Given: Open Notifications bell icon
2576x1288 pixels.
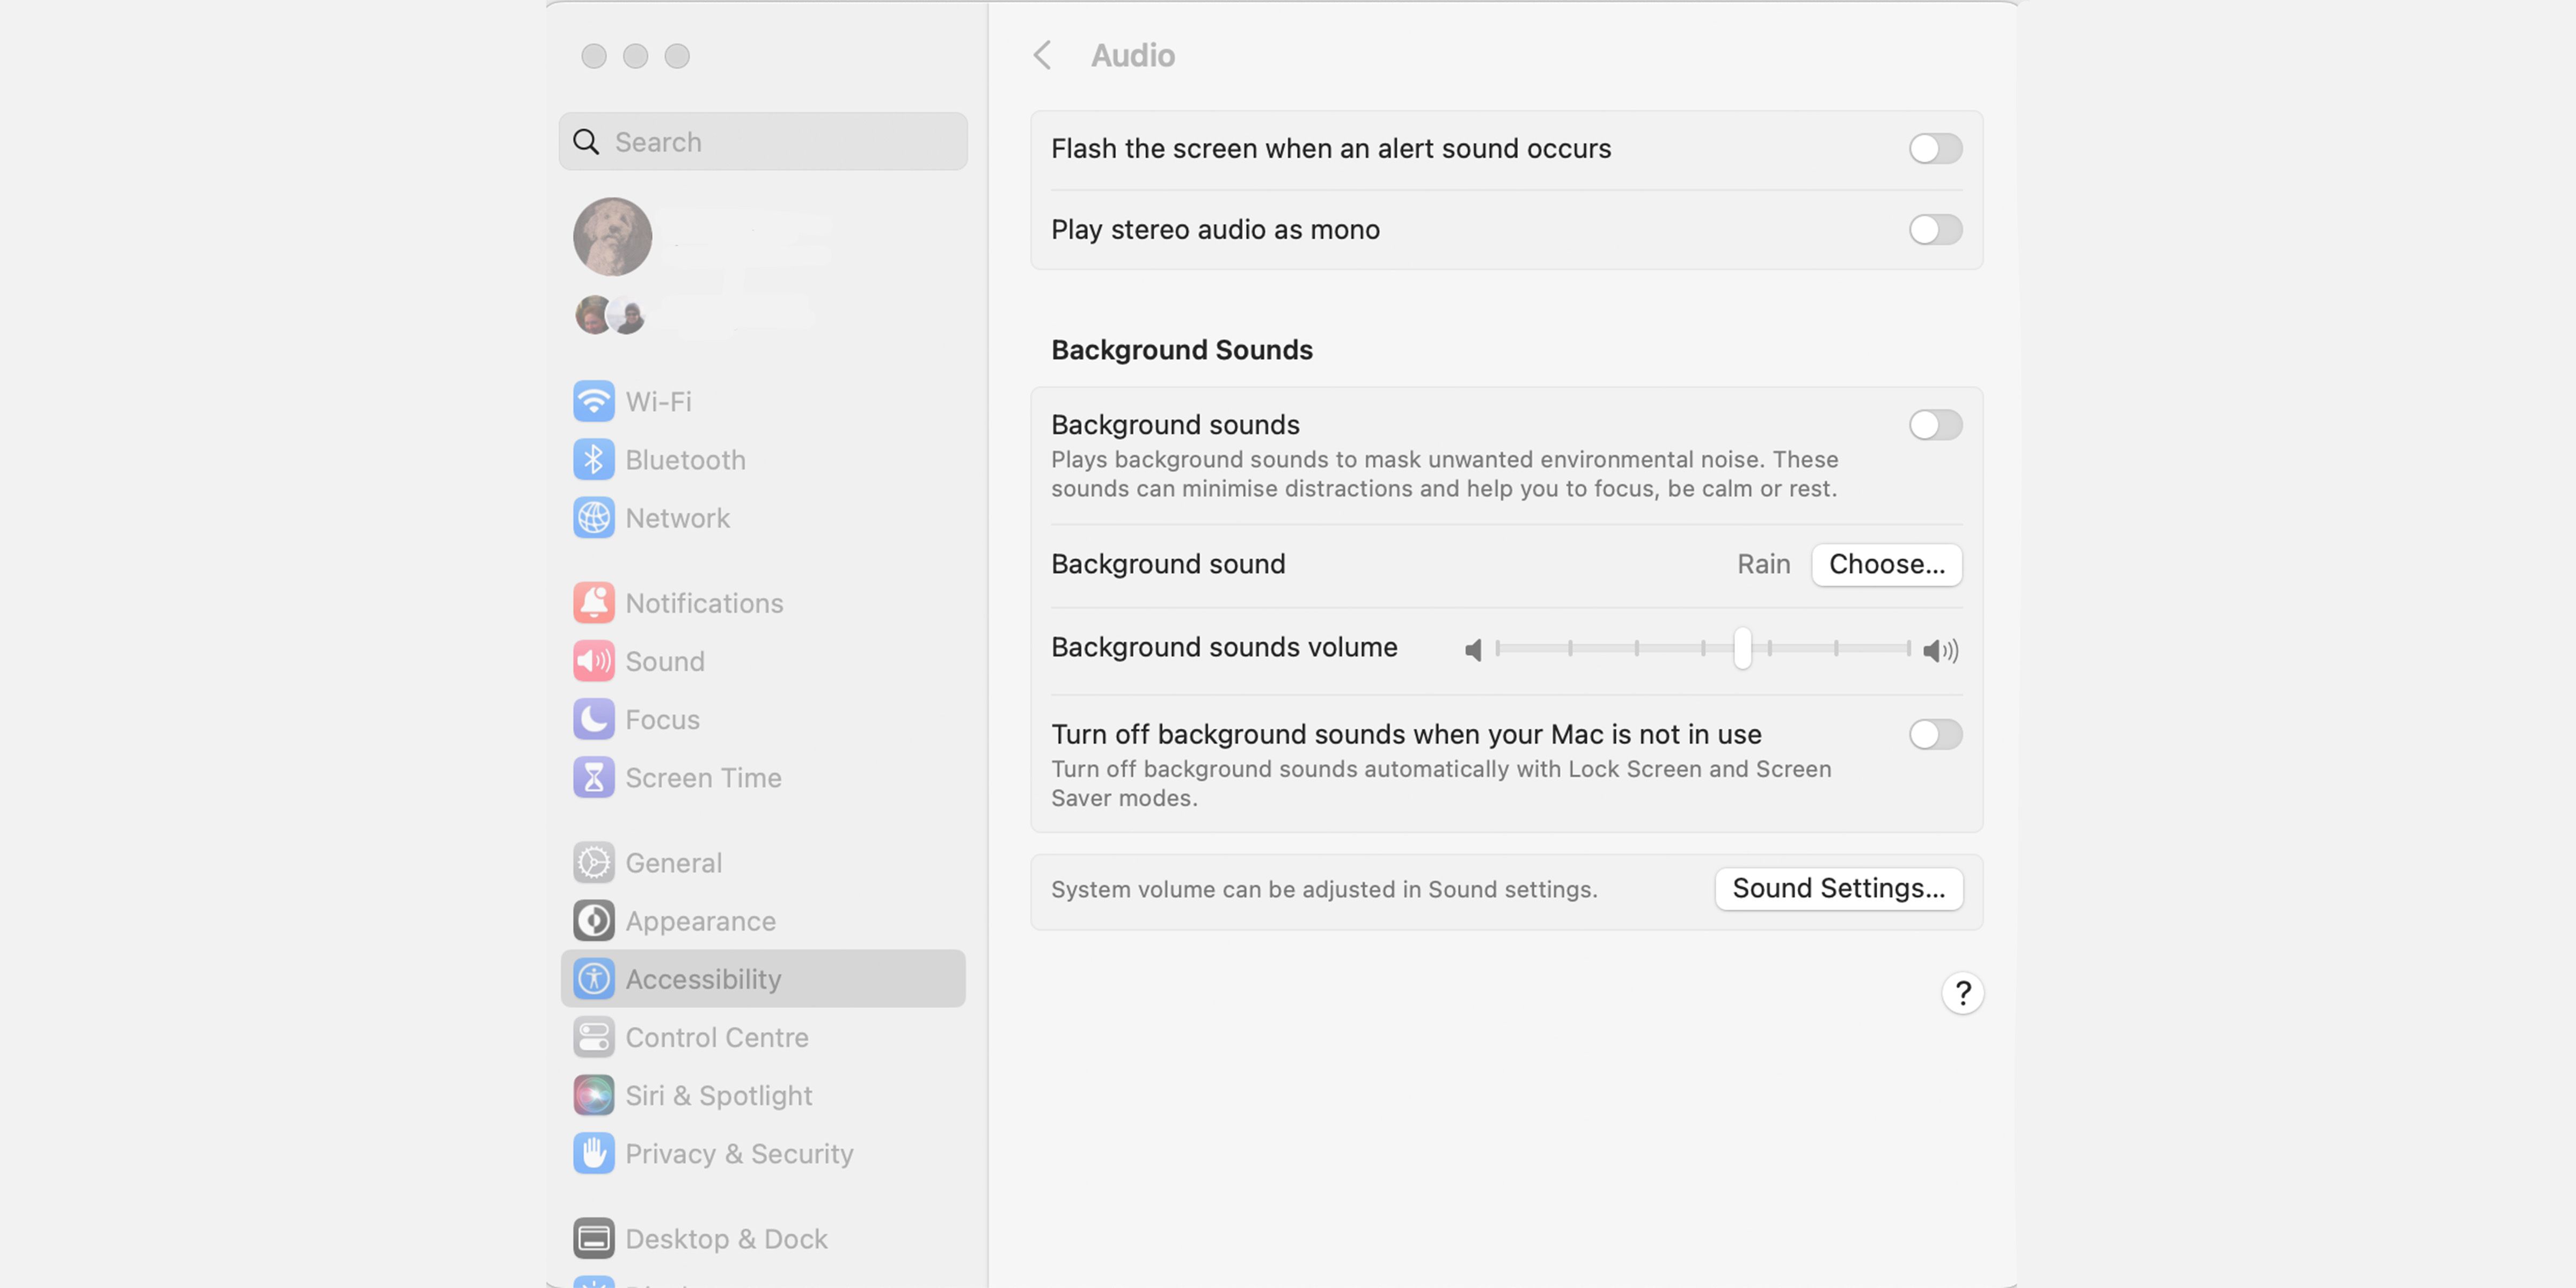Looking at the screenshot, I should click(x=593, y=603).
